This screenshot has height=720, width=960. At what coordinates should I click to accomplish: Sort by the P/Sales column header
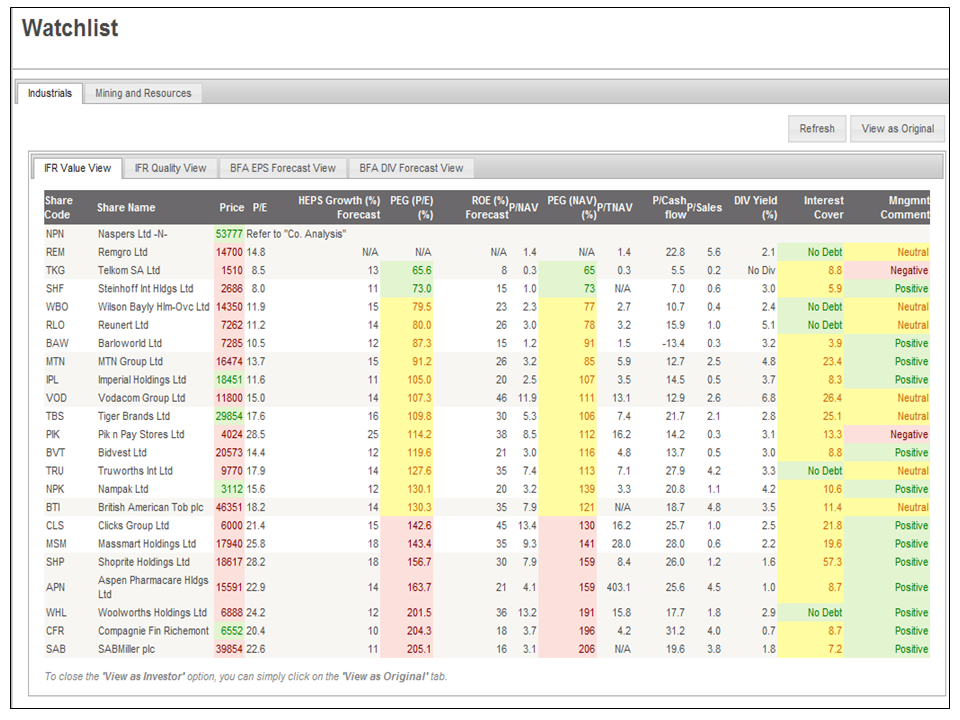(704, 208)
